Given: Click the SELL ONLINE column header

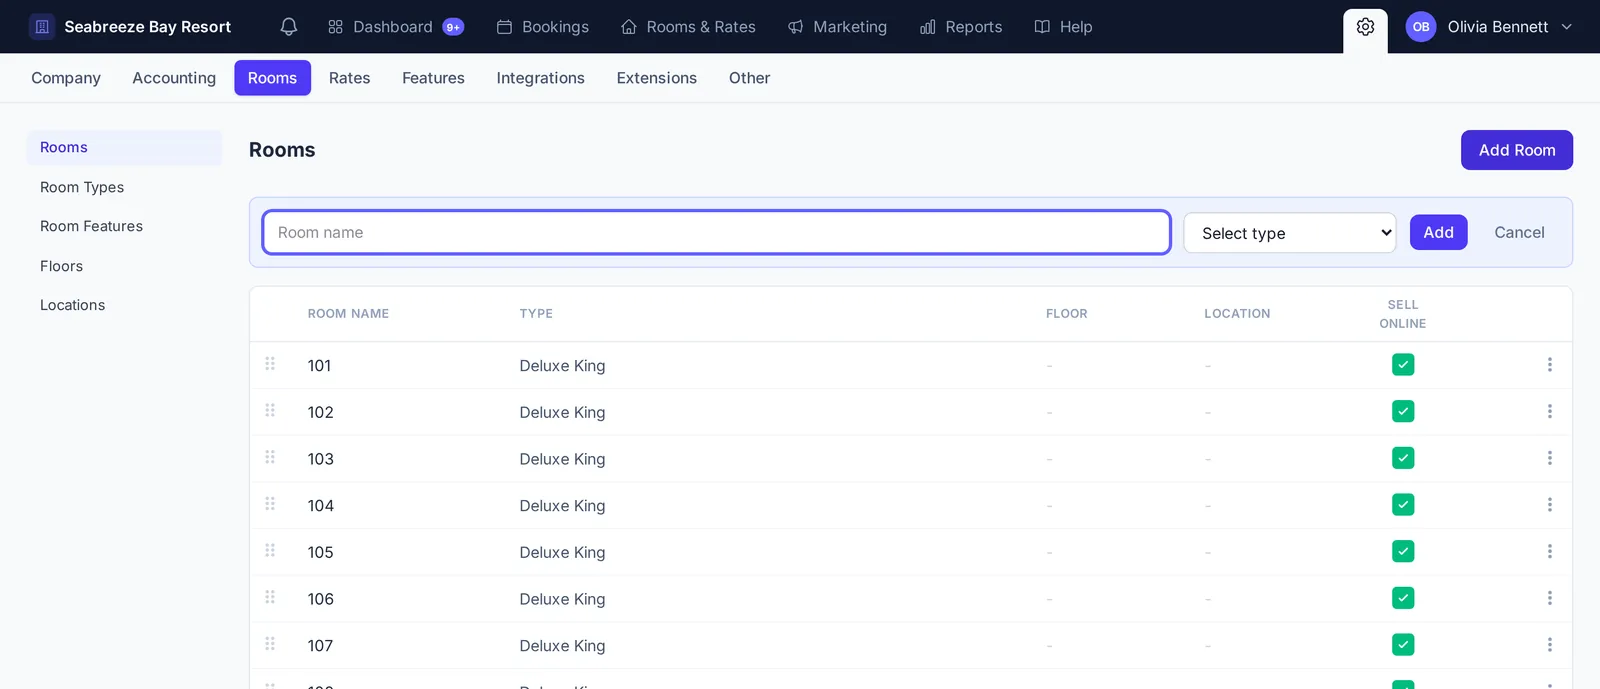Looking at the screenshot, I should point(1403,314).
